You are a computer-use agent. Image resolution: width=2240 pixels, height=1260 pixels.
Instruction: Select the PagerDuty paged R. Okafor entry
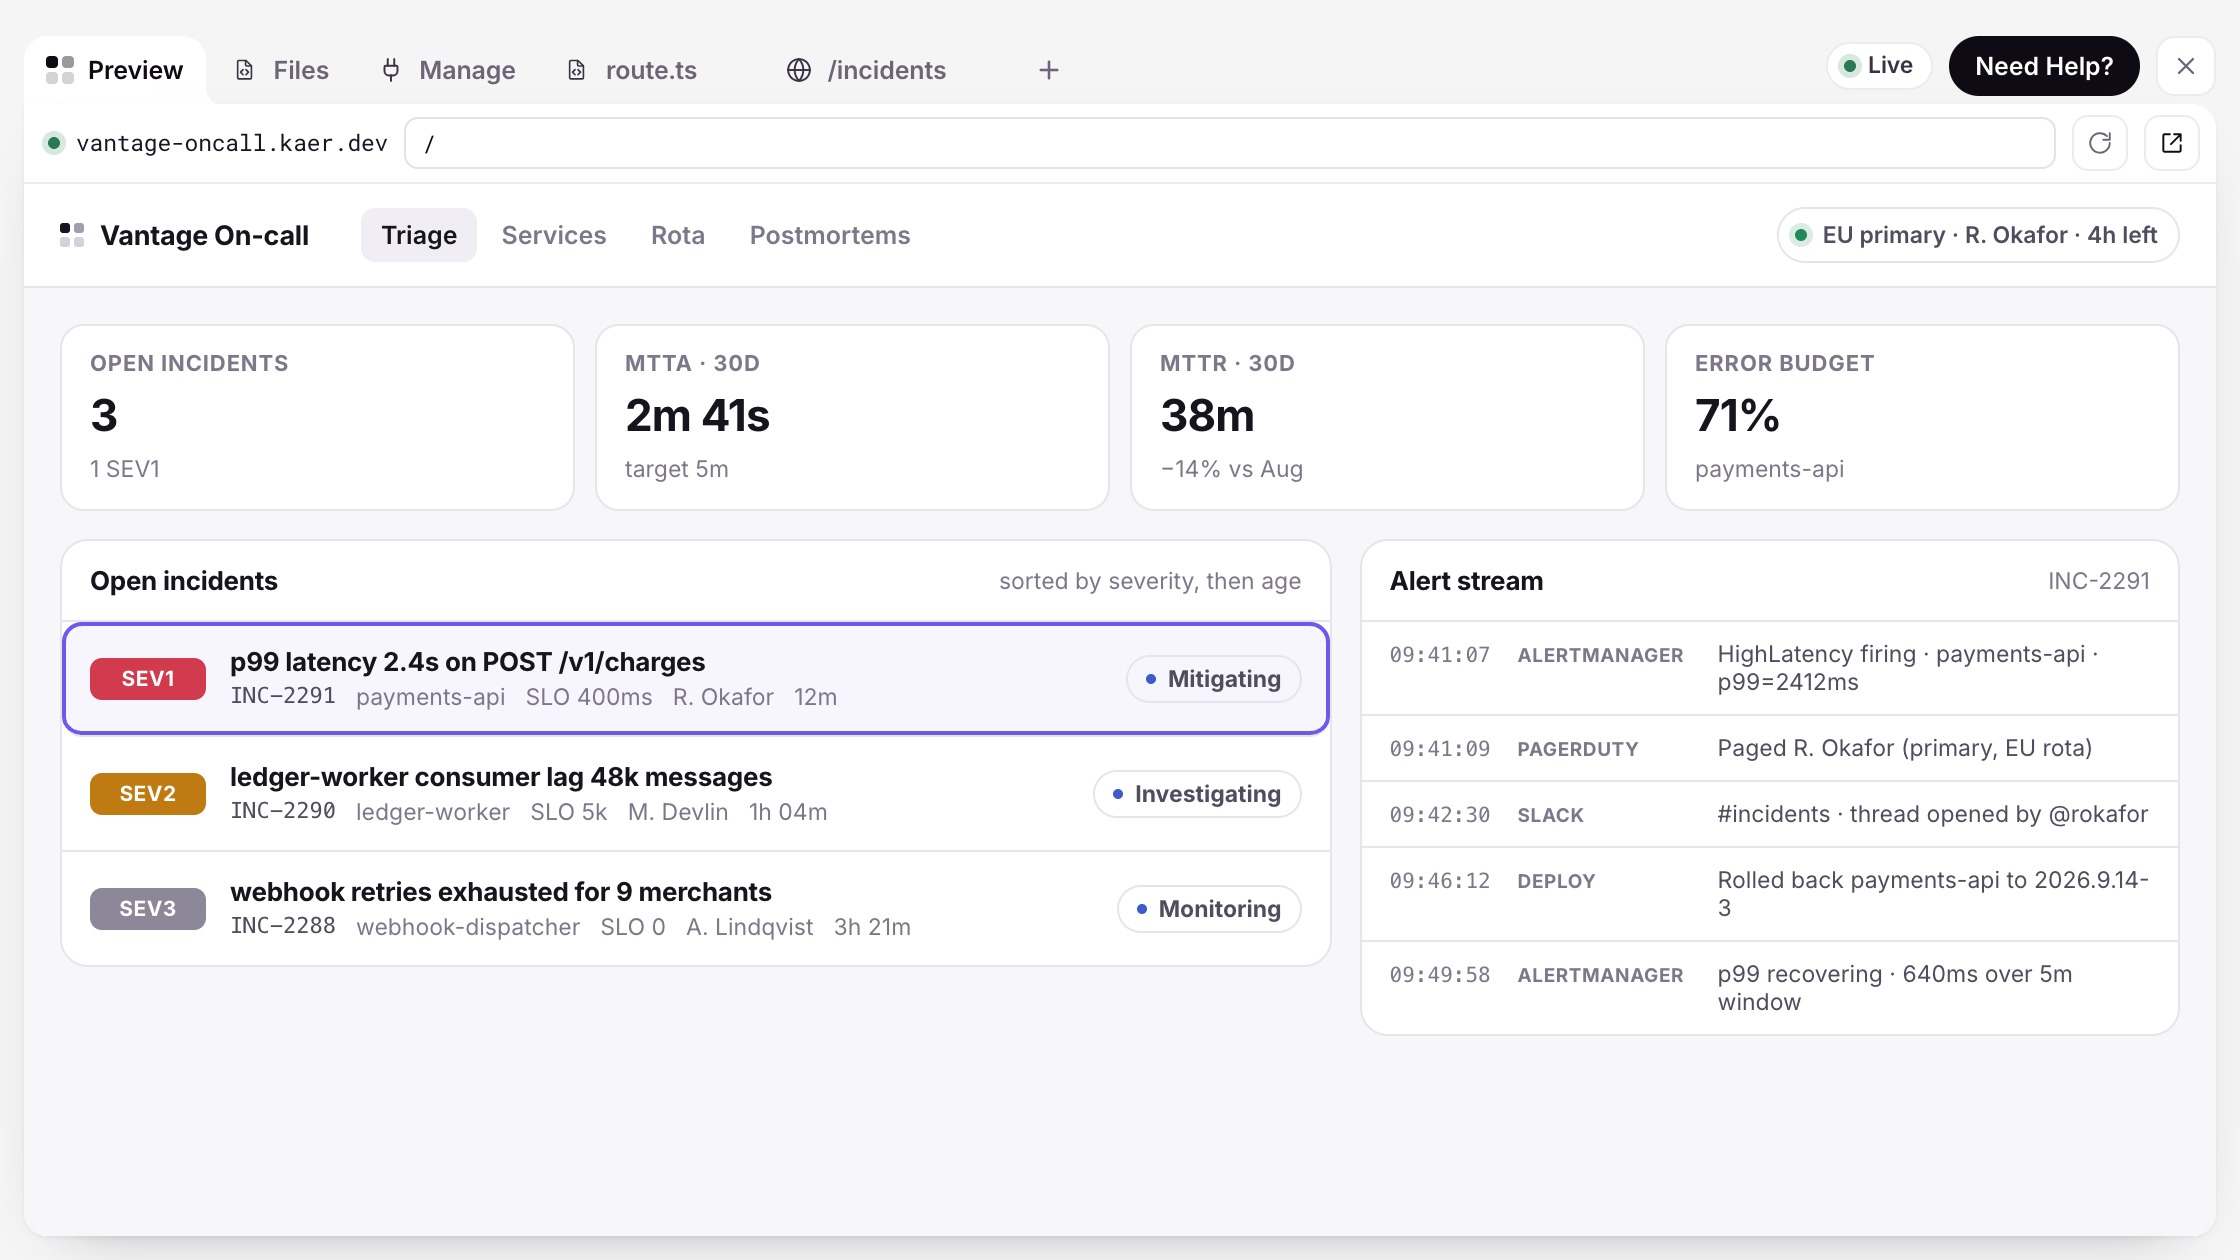pyautogui.click(x=1769, y=748)
